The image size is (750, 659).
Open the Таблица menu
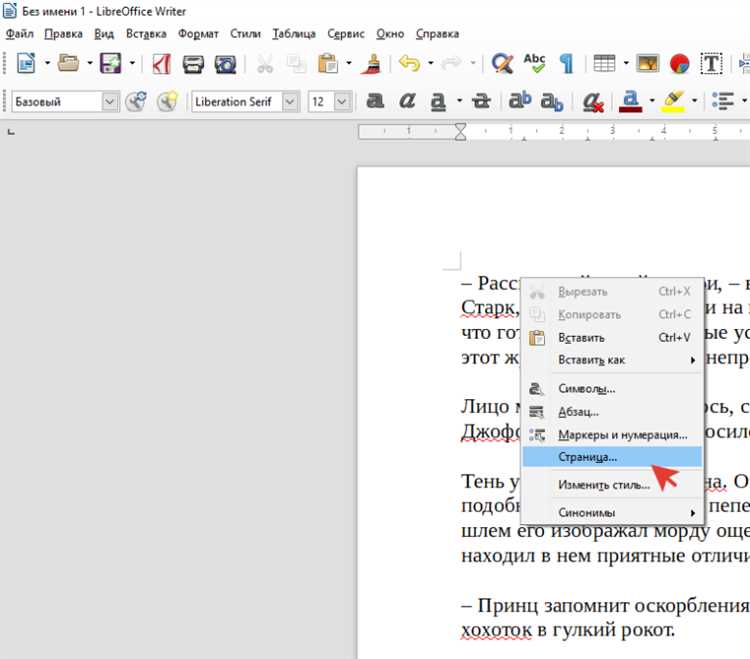[x=294, y=34]
